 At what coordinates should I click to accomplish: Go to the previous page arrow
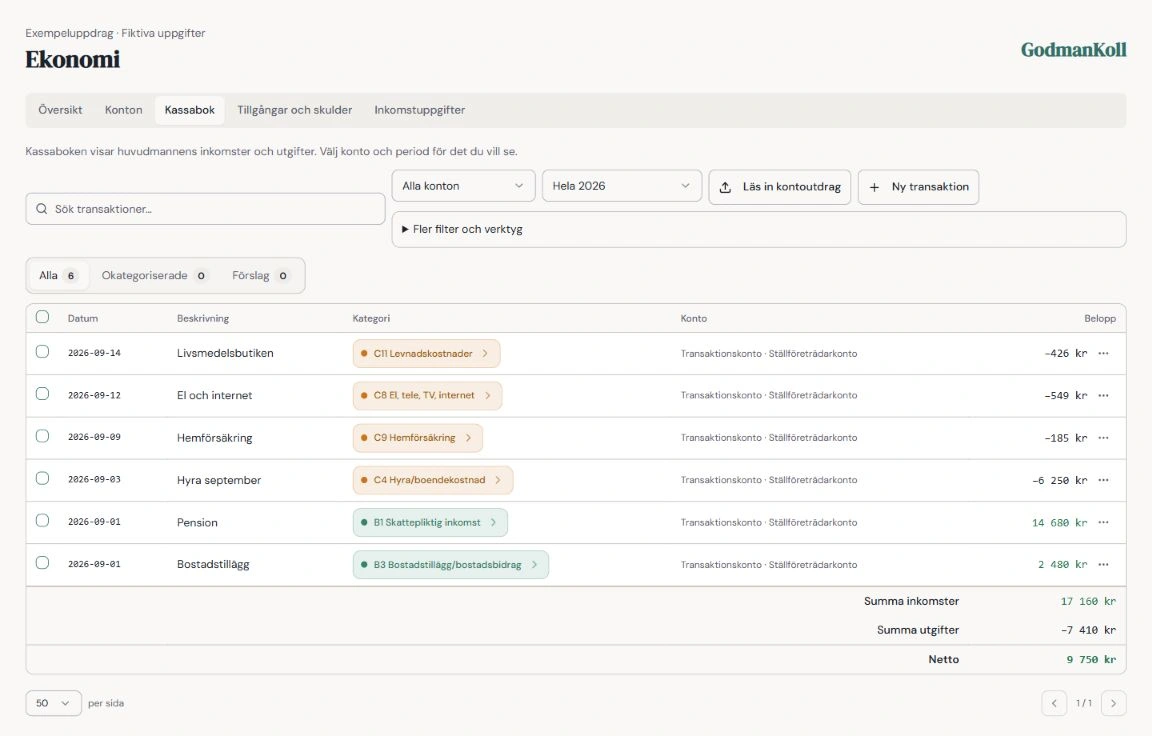click(1054, 703)
